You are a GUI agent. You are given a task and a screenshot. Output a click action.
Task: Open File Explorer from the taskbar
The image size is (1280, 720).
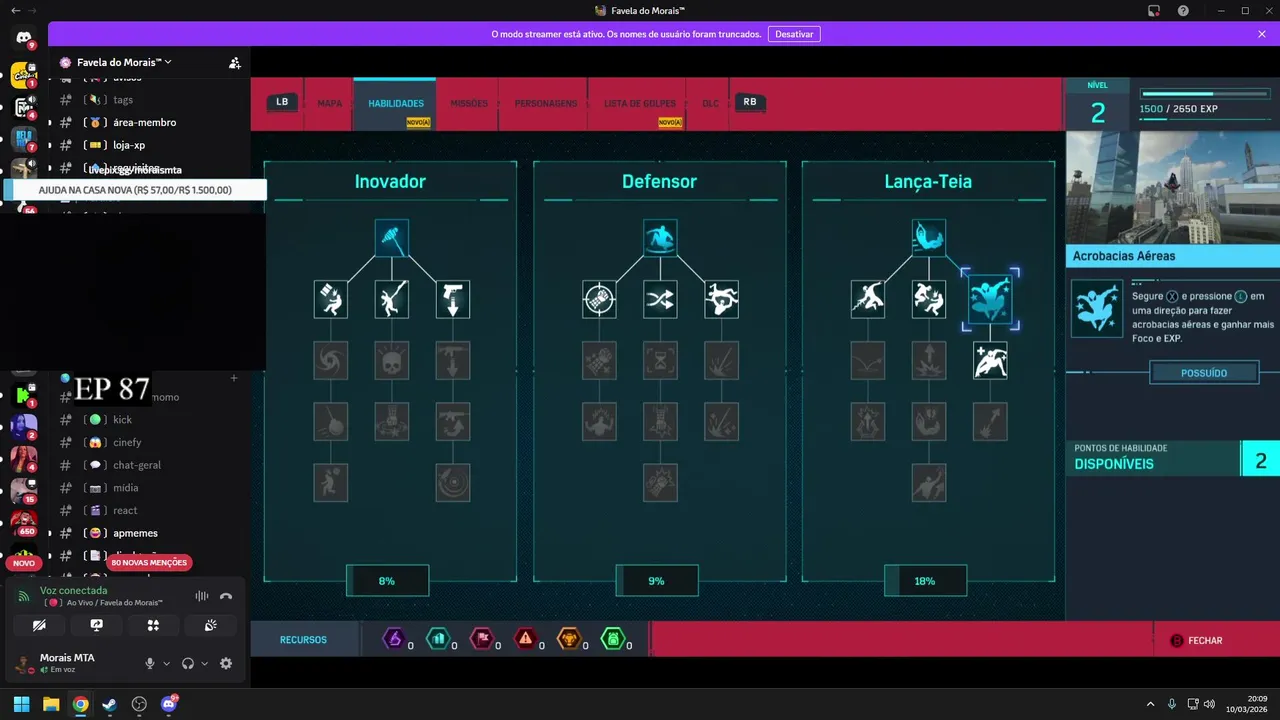[51, 704]
